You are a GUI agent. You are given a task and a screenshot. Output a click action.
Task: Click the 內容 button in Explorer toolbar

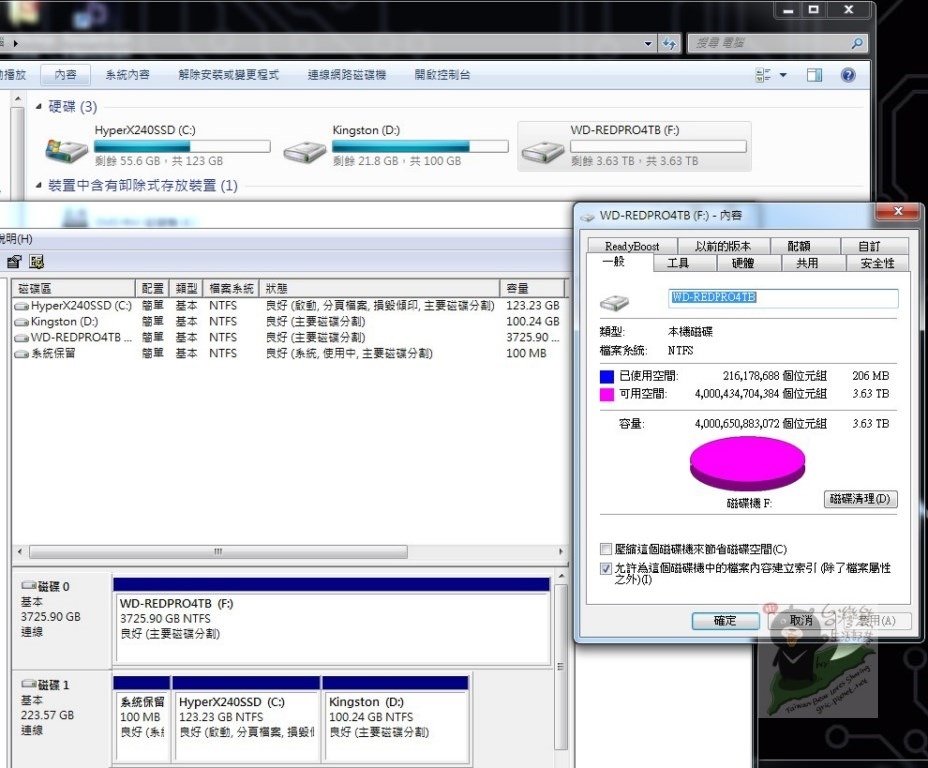(65, 75)
